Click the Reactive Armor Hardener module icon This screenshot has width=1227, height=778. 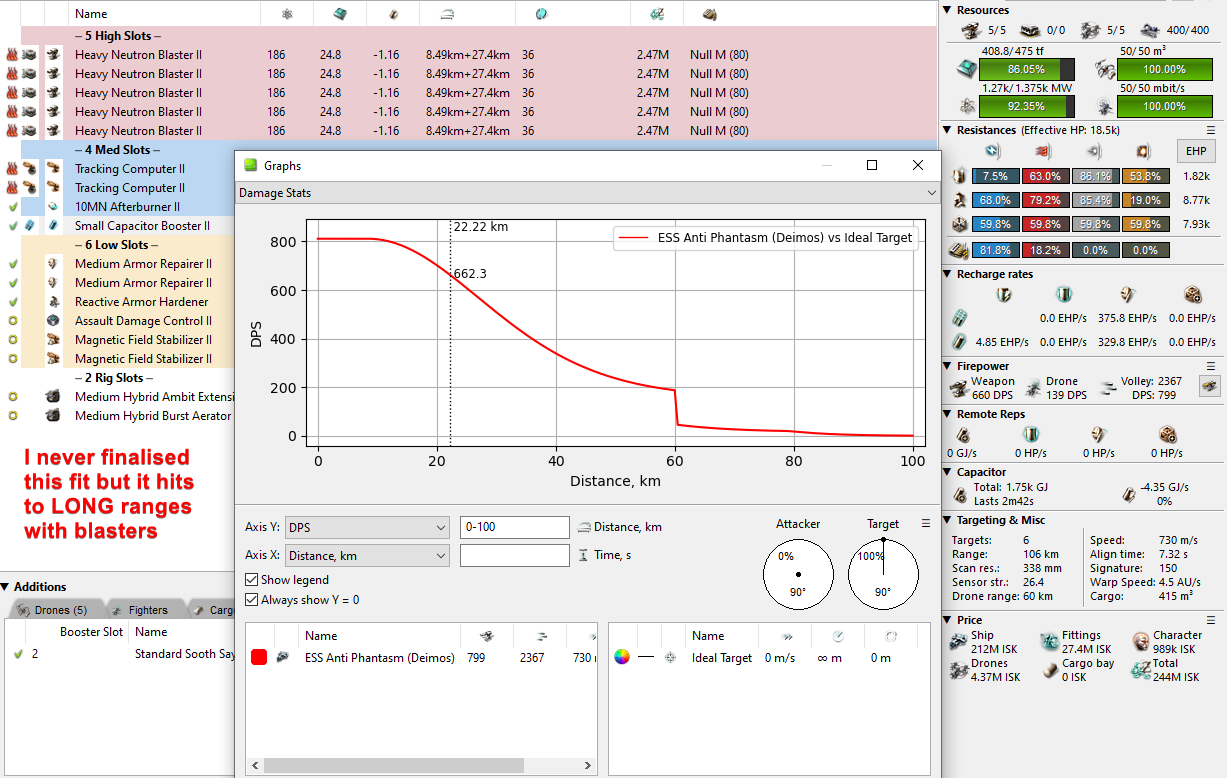tap(53, 302)
